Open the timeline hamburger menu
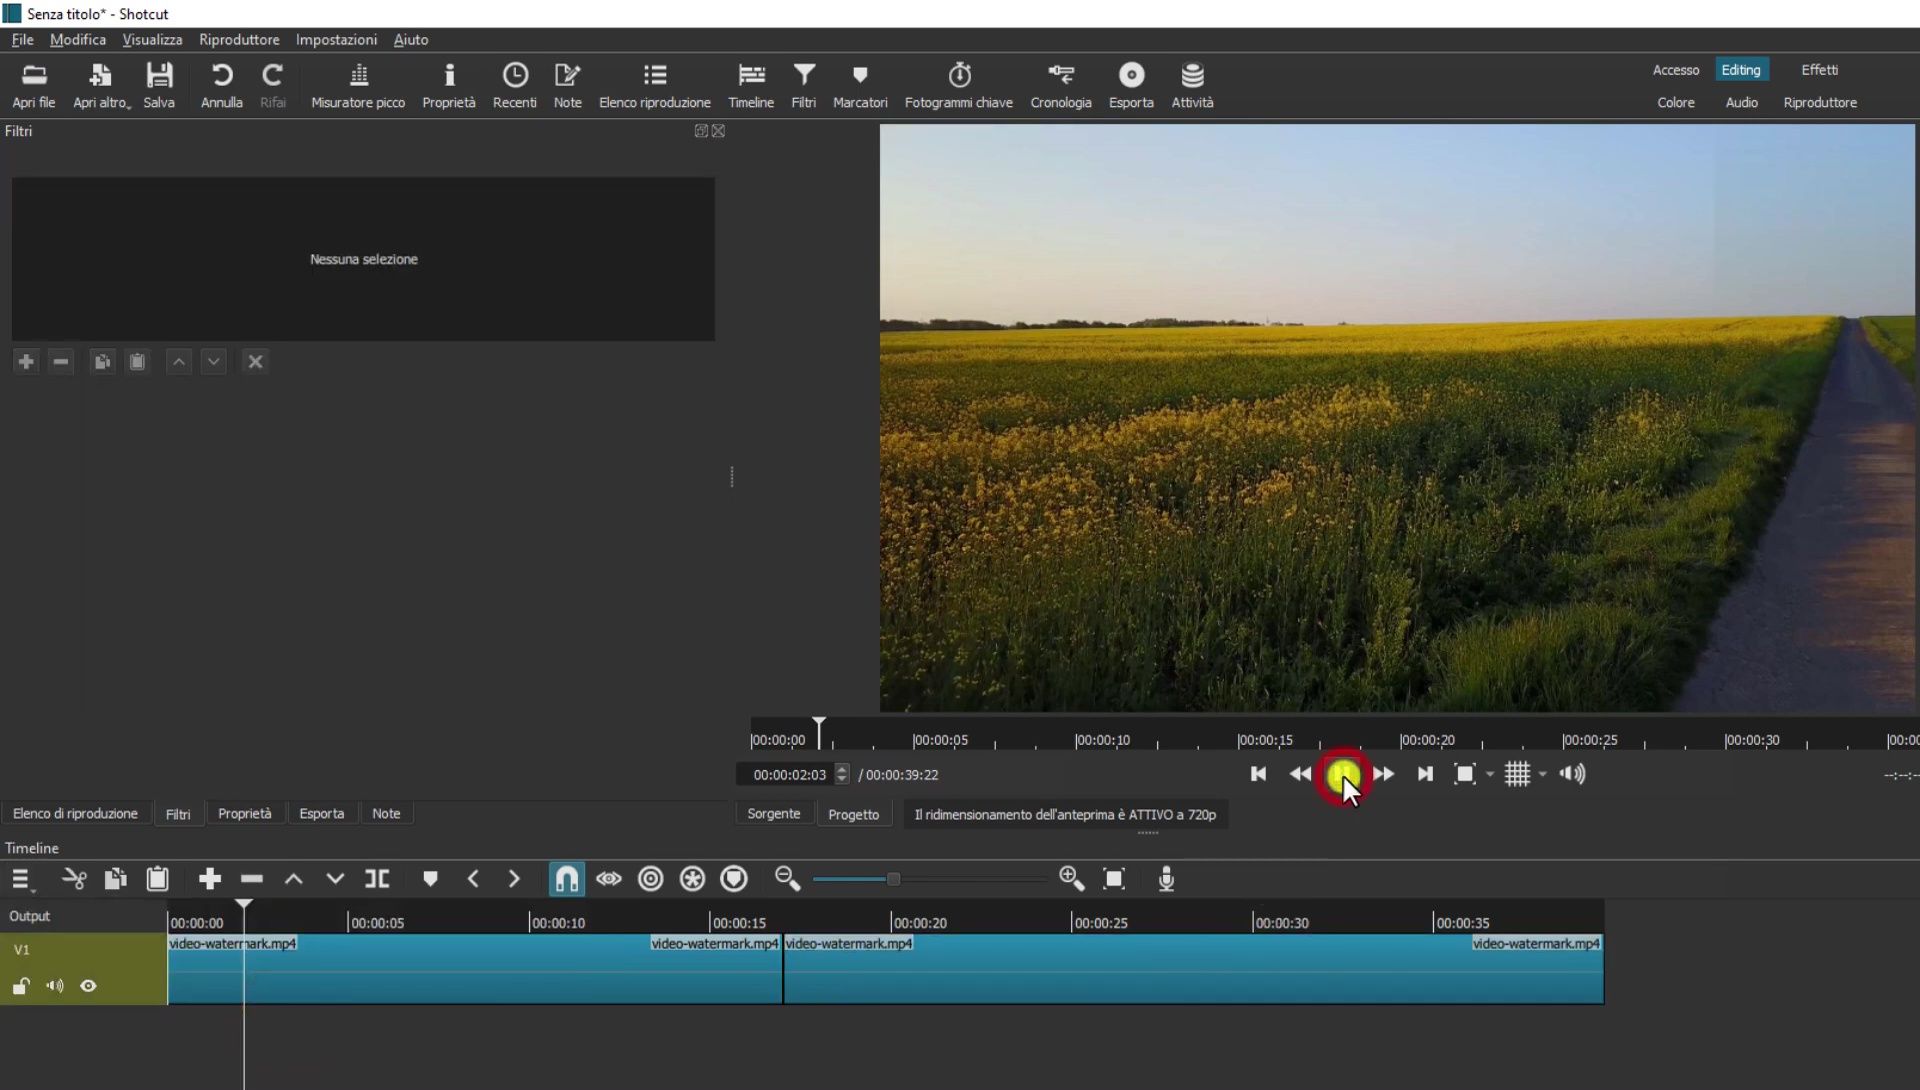This screenshot has height=1090, width=1920. point(21,880)
